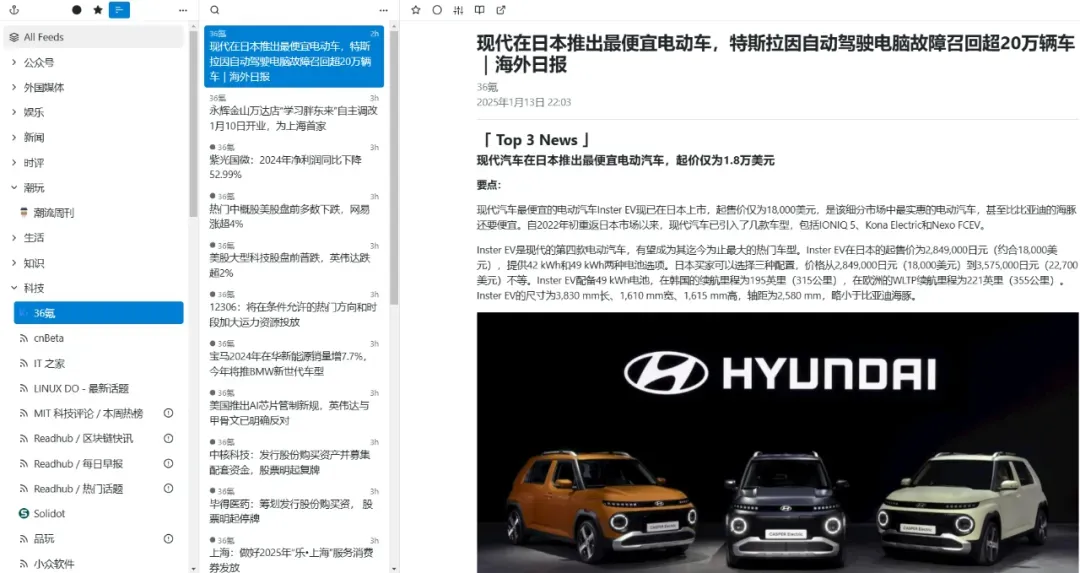Expand the 生活 folder
Screen dimensions: 1080x573
tap(14, 238)
